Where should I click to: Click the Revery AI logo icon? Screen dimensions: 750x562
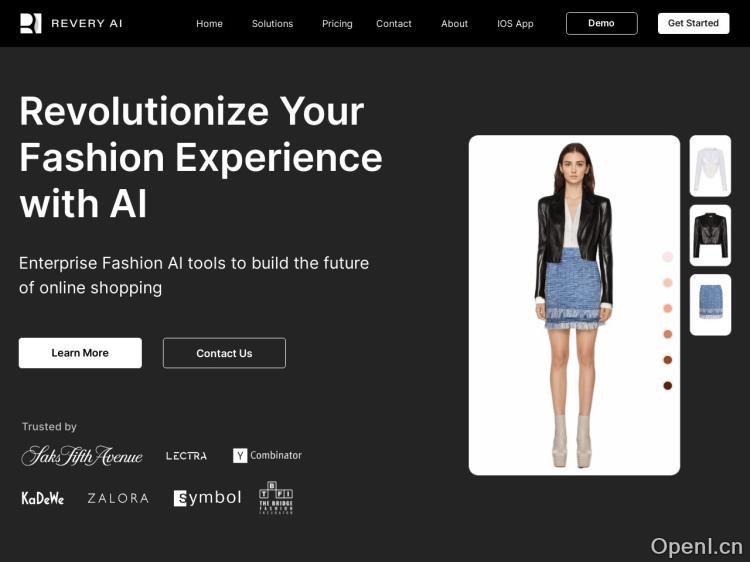(x=31, y=23)
